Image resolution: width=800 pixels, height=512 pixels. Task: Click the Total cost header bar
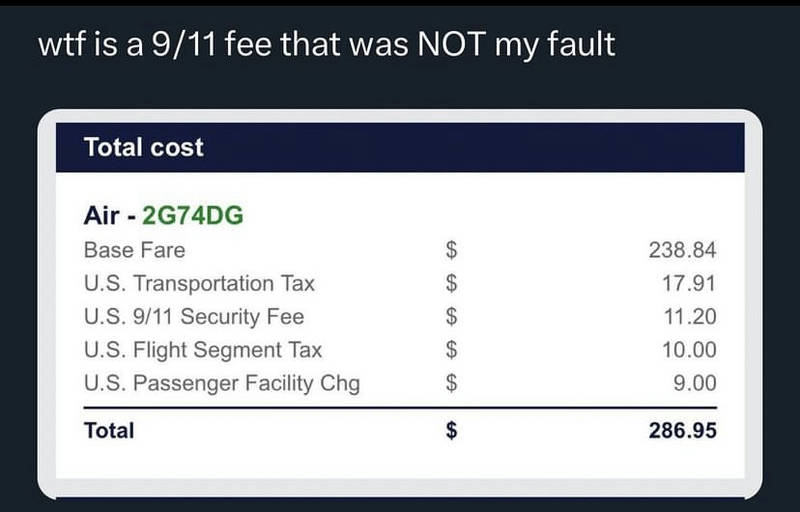click(x=400, y=147)
